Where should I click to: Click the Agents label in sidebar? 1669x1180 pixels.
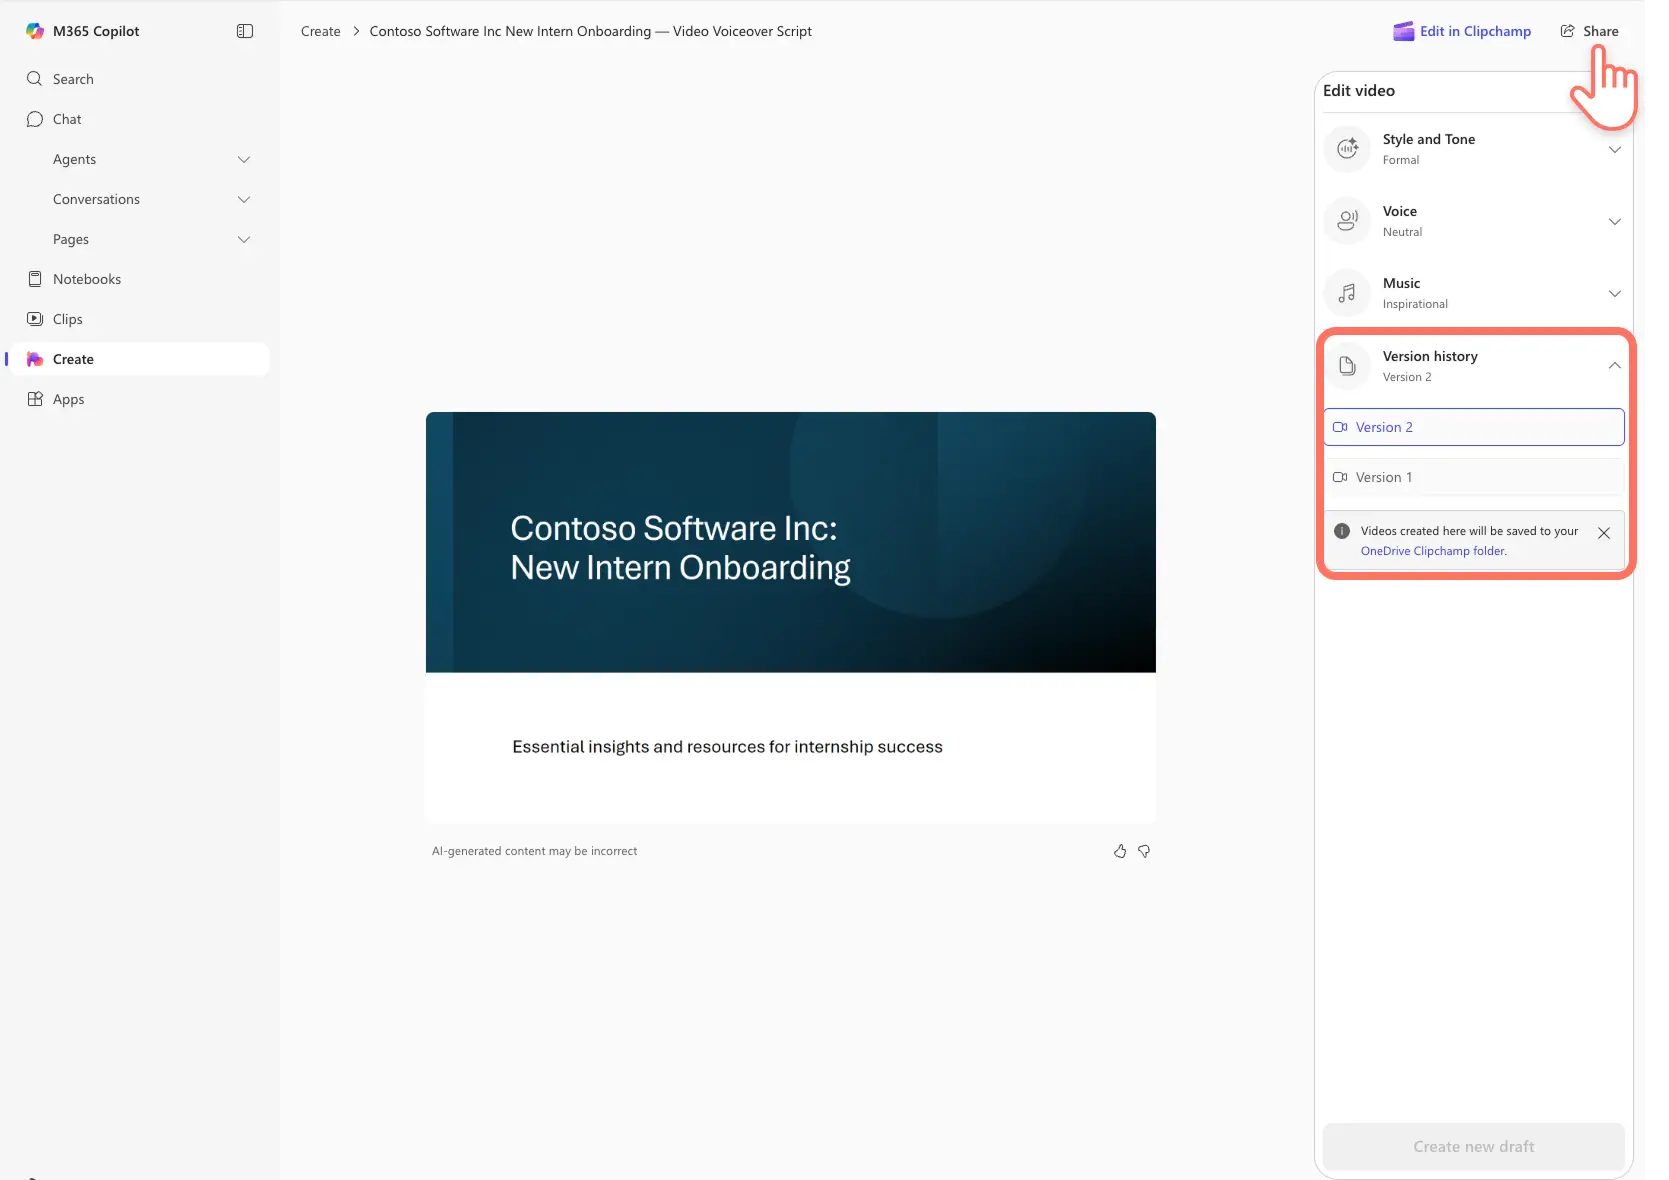(x=75, y=159)
